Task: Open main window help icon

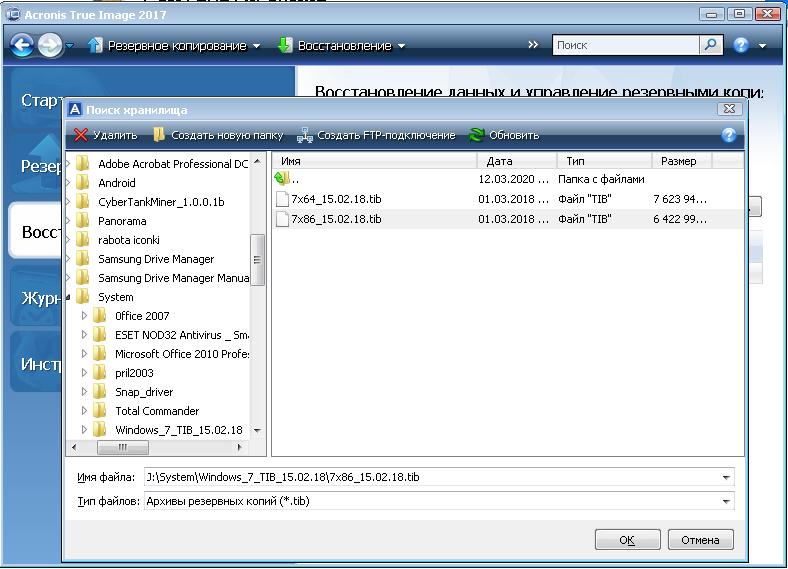Action: coord(741,45)
